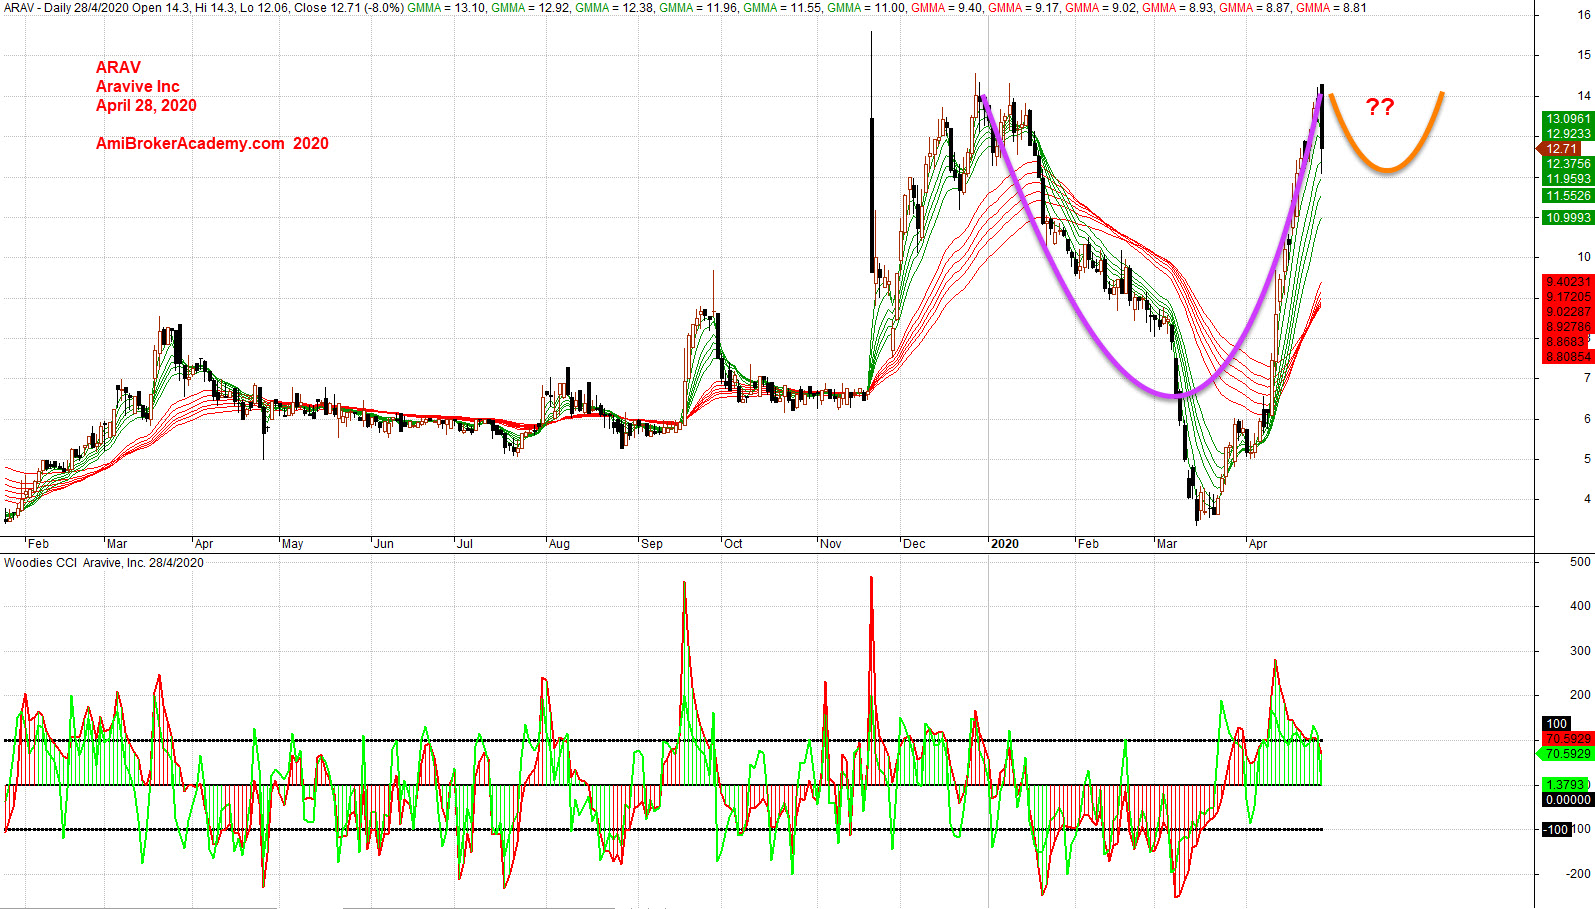Click the green 11.9593 price label
The image size is (1595, 909).
[1568, 179]
